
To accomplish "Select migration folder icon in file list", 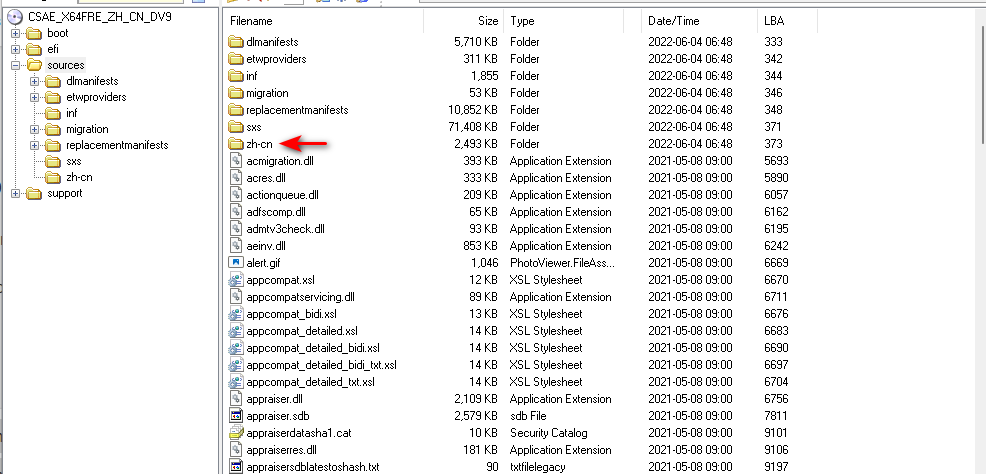I will tap(236, 93).
